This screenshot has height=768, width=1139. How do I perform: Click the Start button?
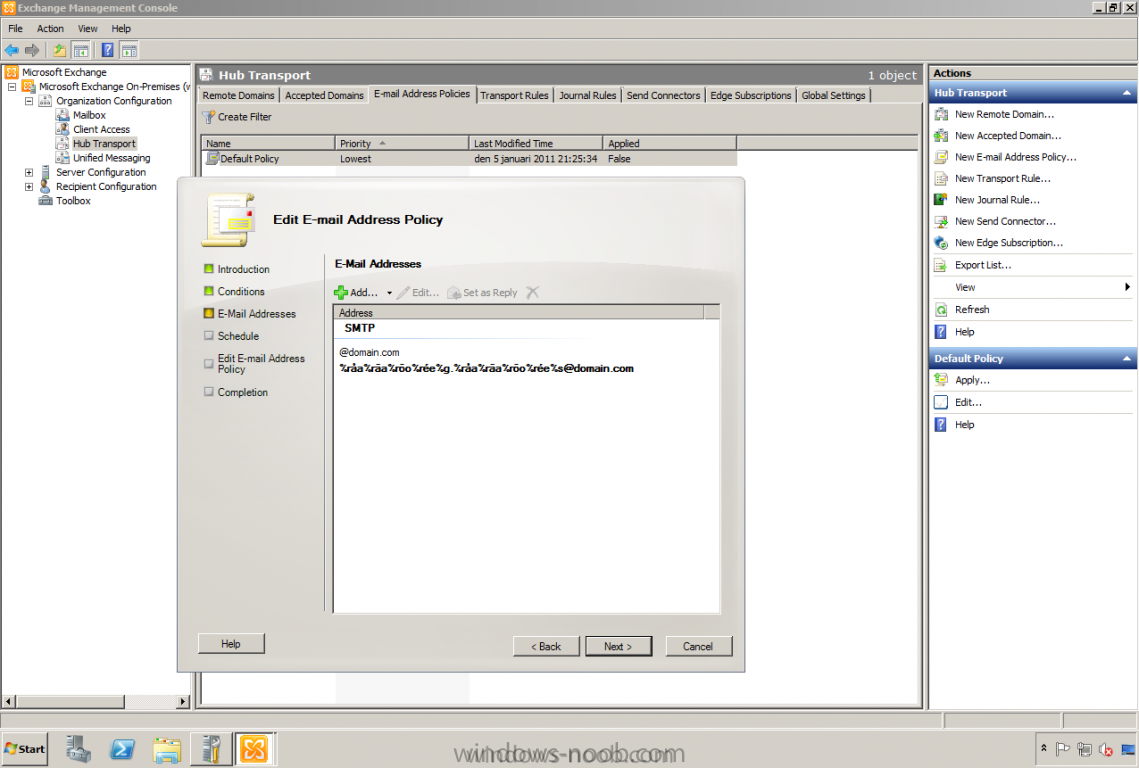pos(25,749)
